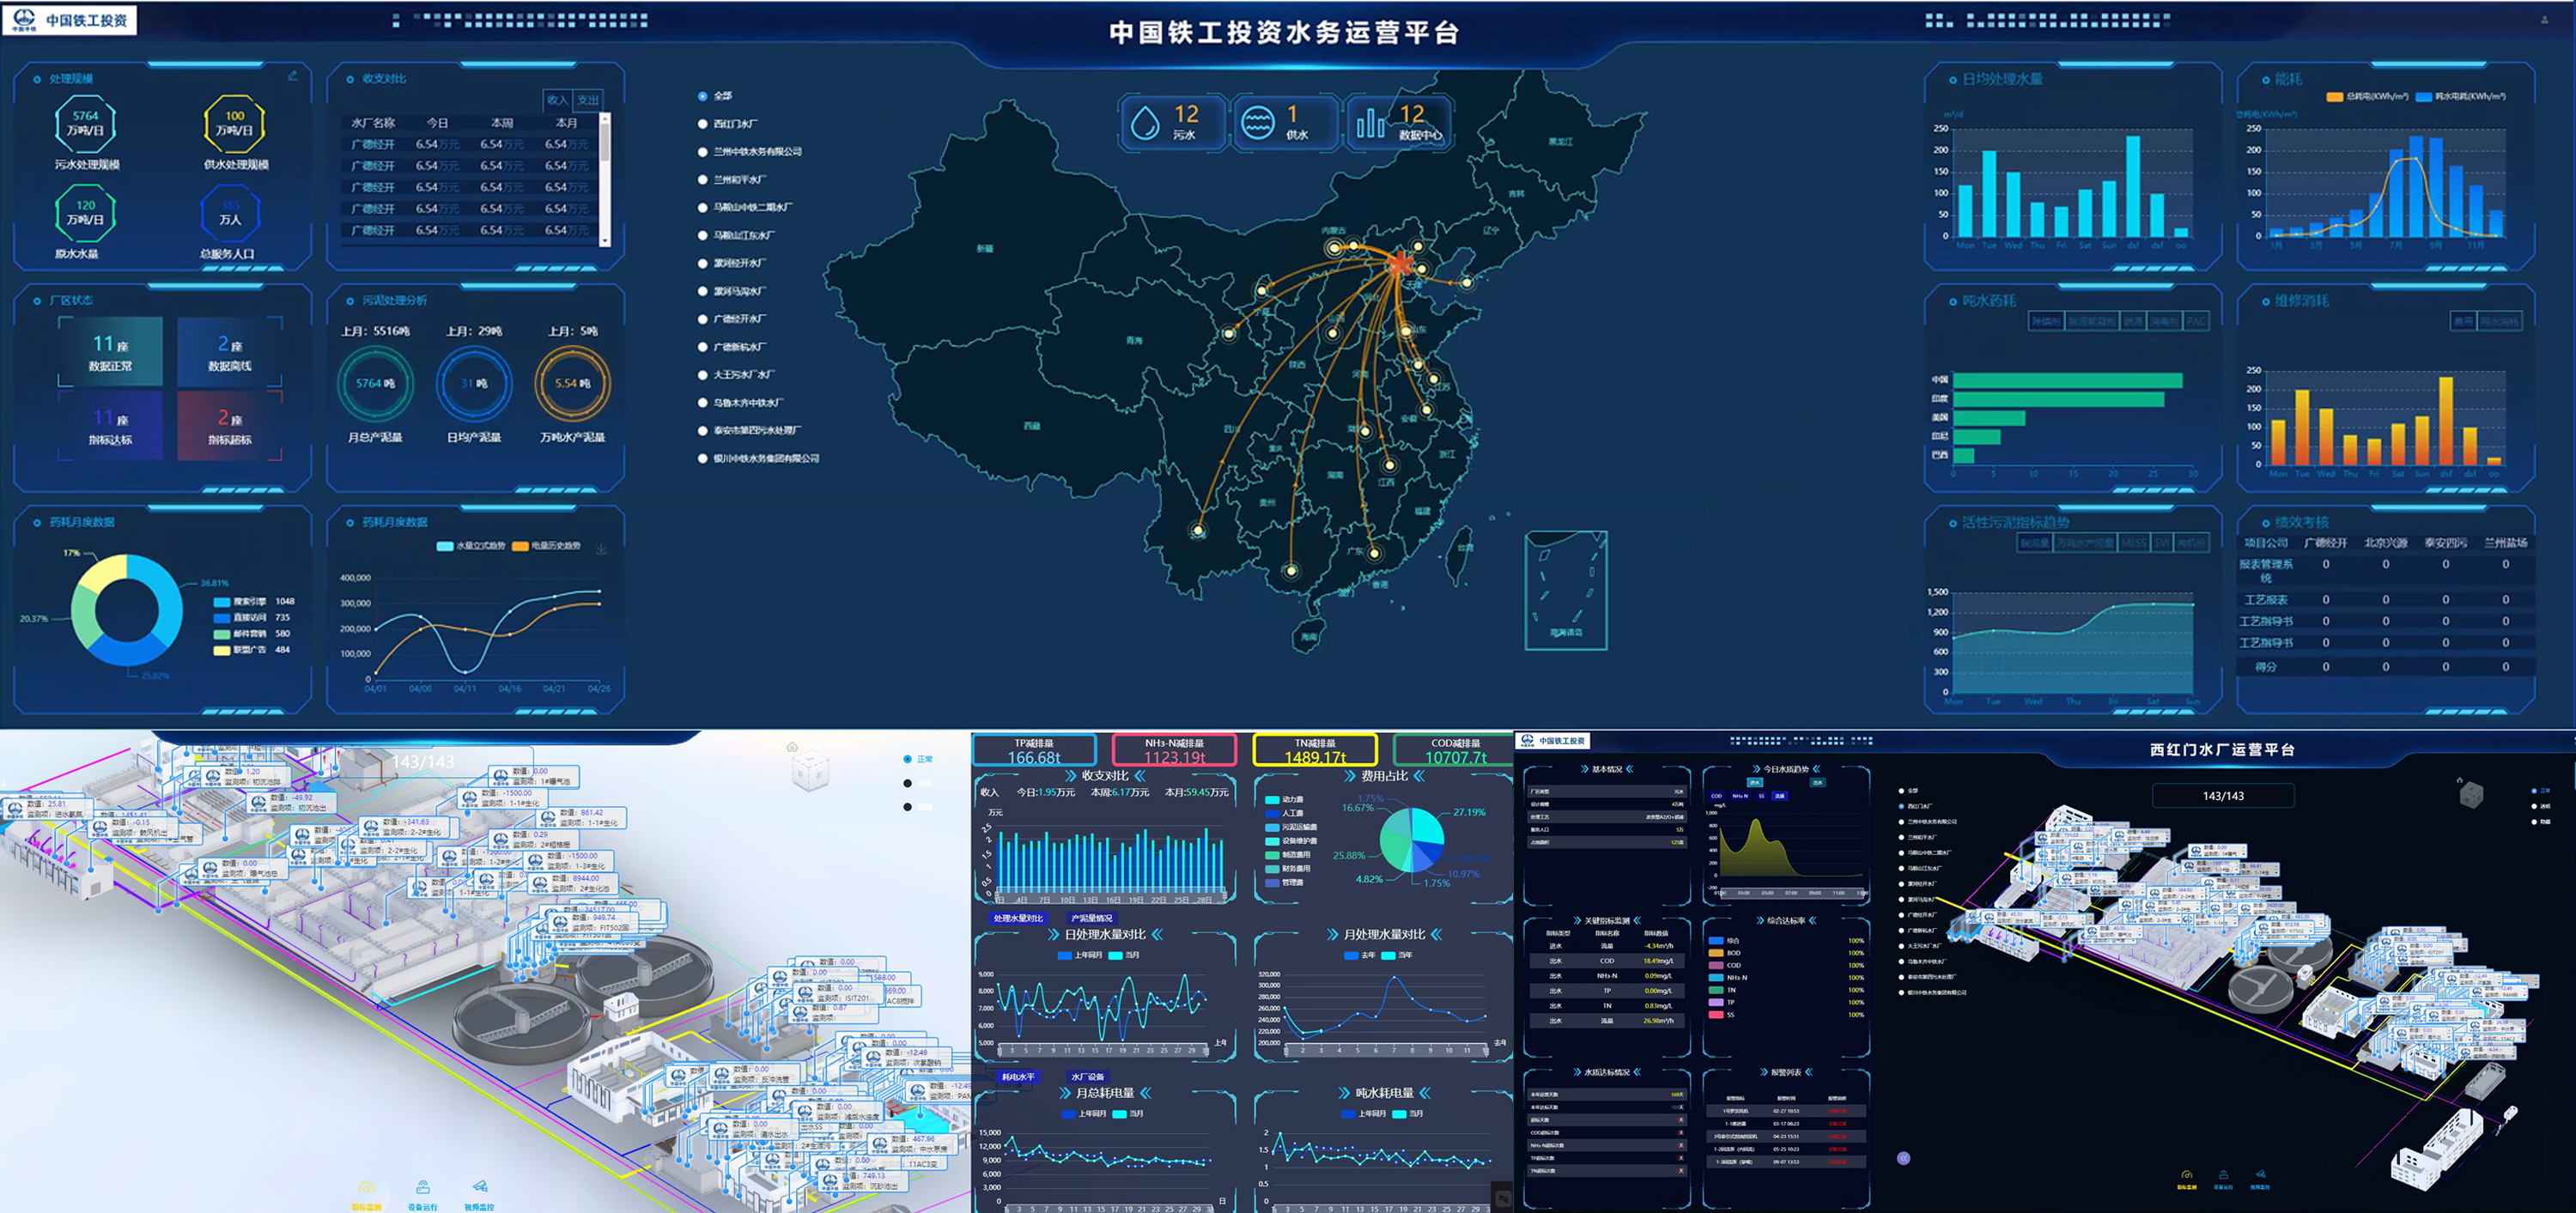Open the 水厂设备 tab
This screenshot has width=2576, height=1213.
[1088, 1077]
